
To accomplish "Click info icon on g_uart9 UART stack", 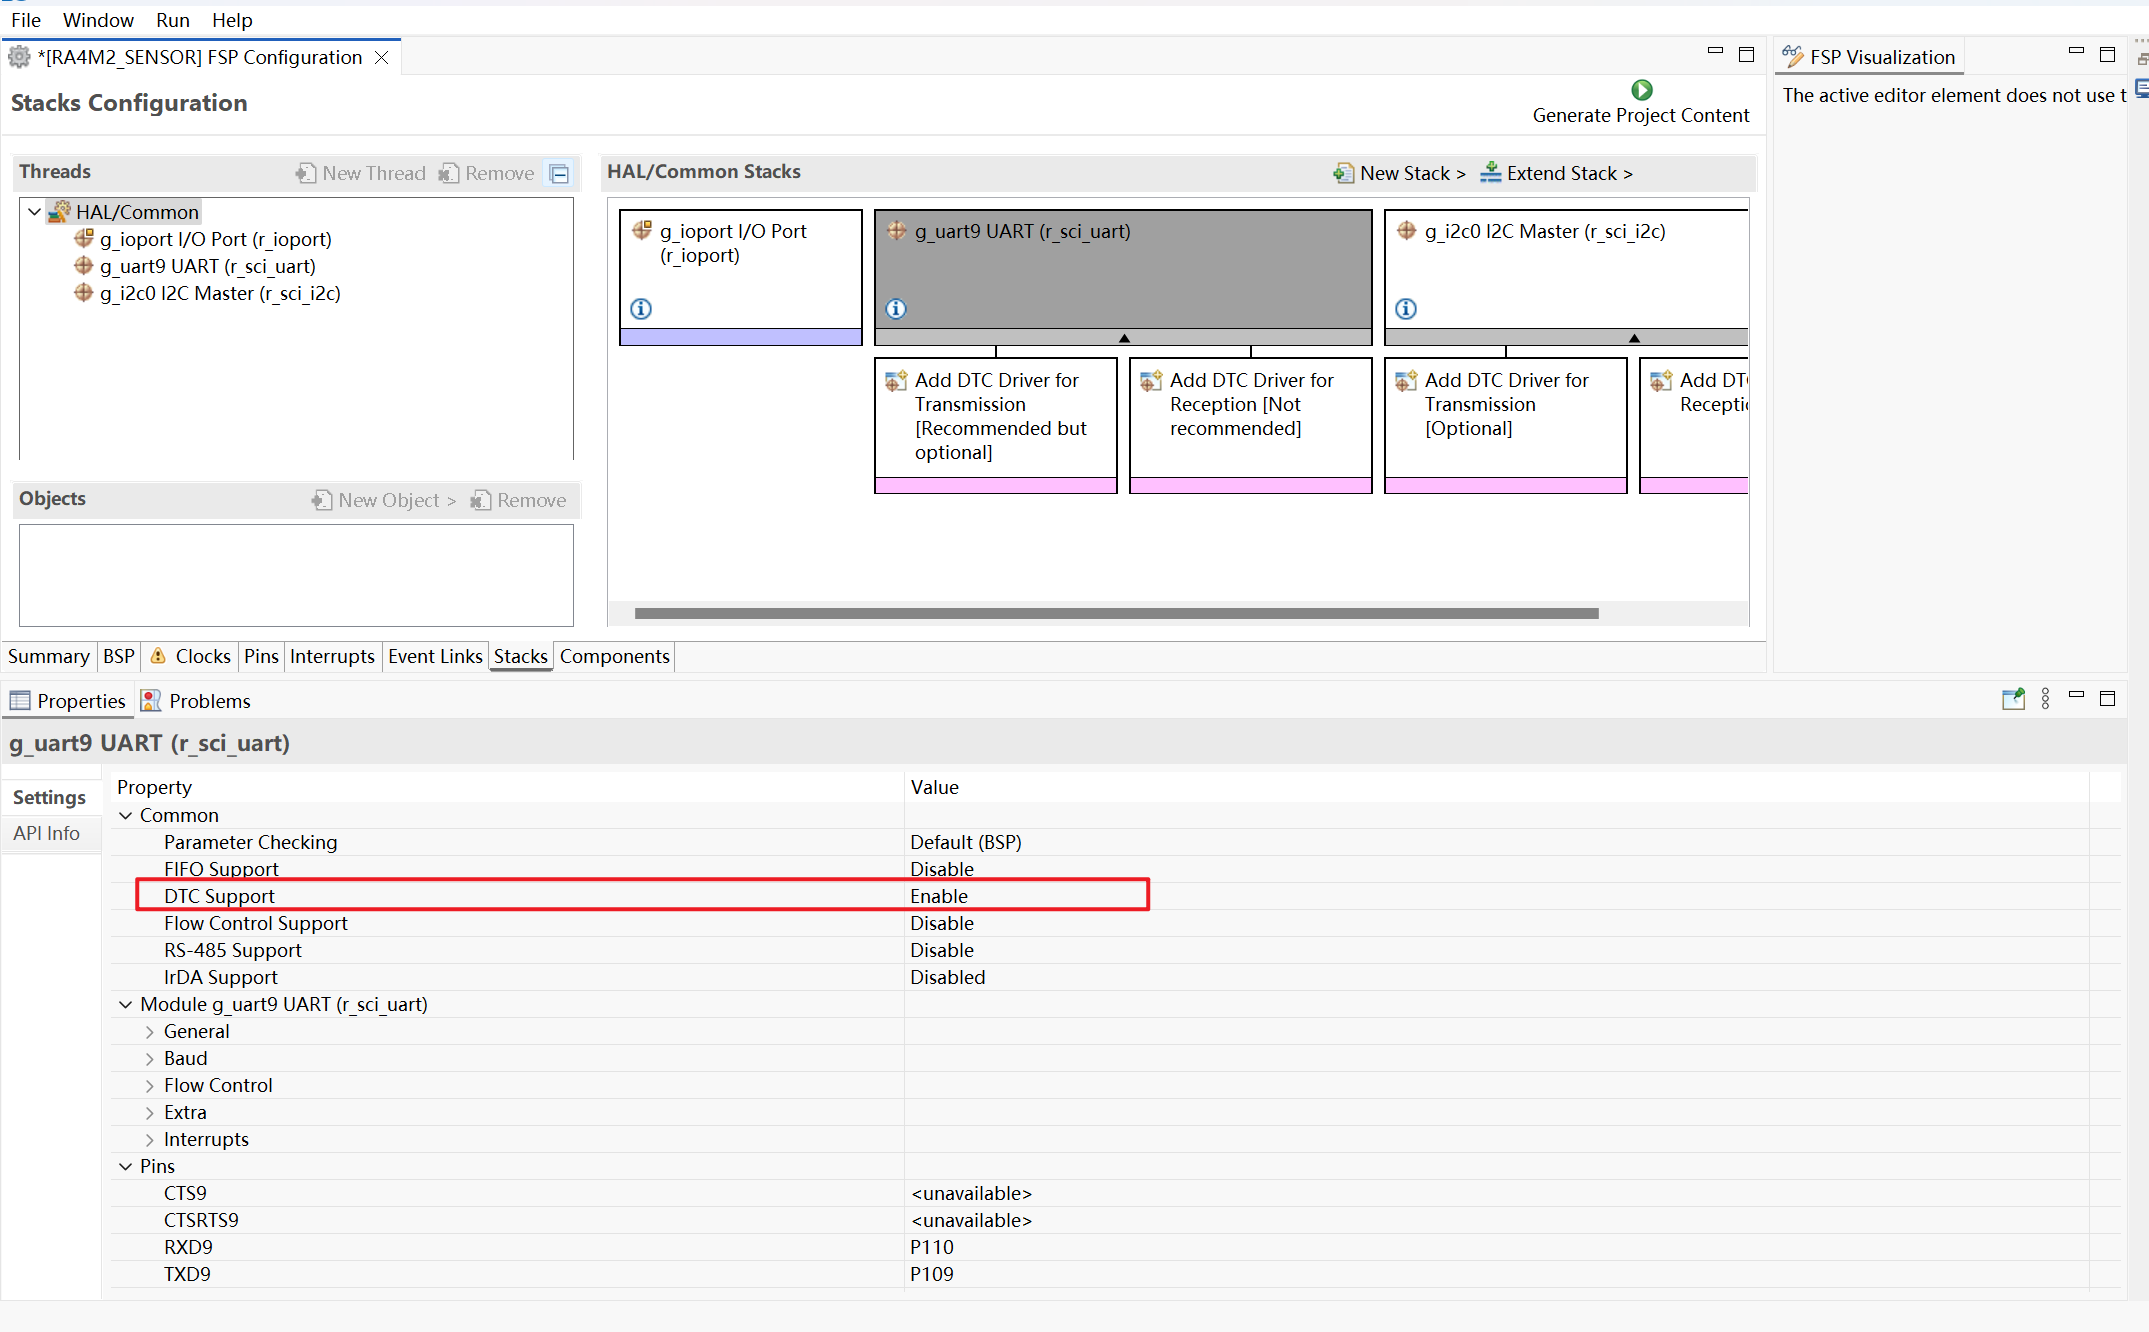I will [x=896, y=309].
